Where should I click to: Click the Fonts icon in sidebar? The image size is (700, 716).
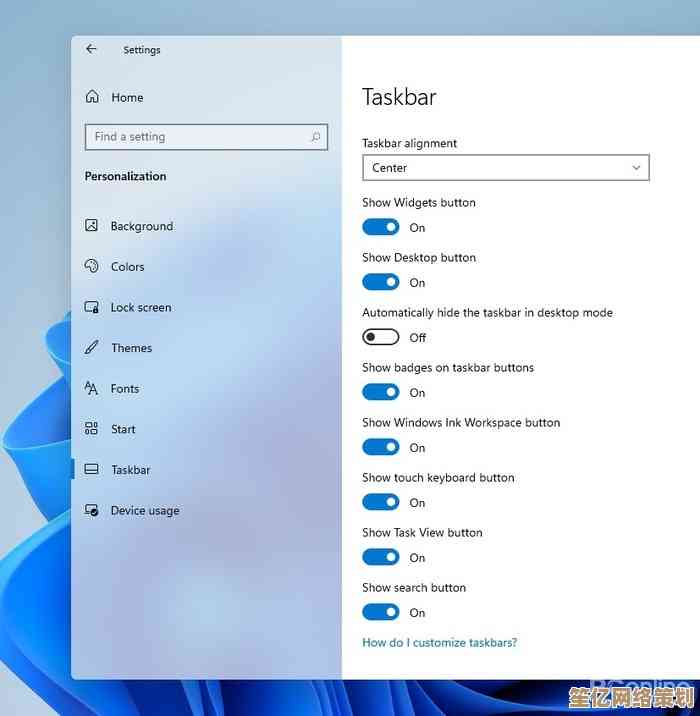[x=91, y=388]
